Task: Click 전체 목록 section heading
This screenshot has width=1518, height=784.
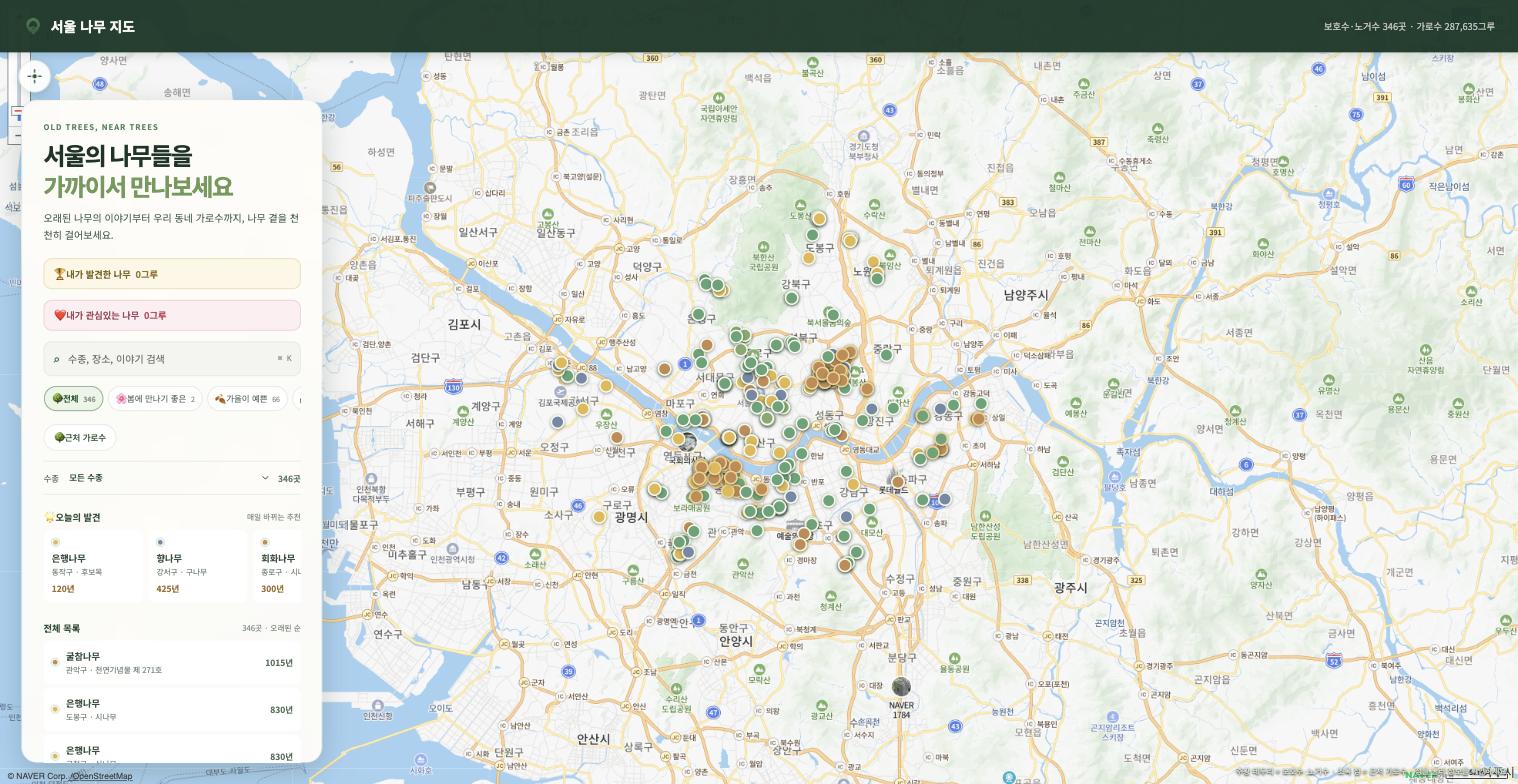Action: pyautogui.click(x=62, y=629)
